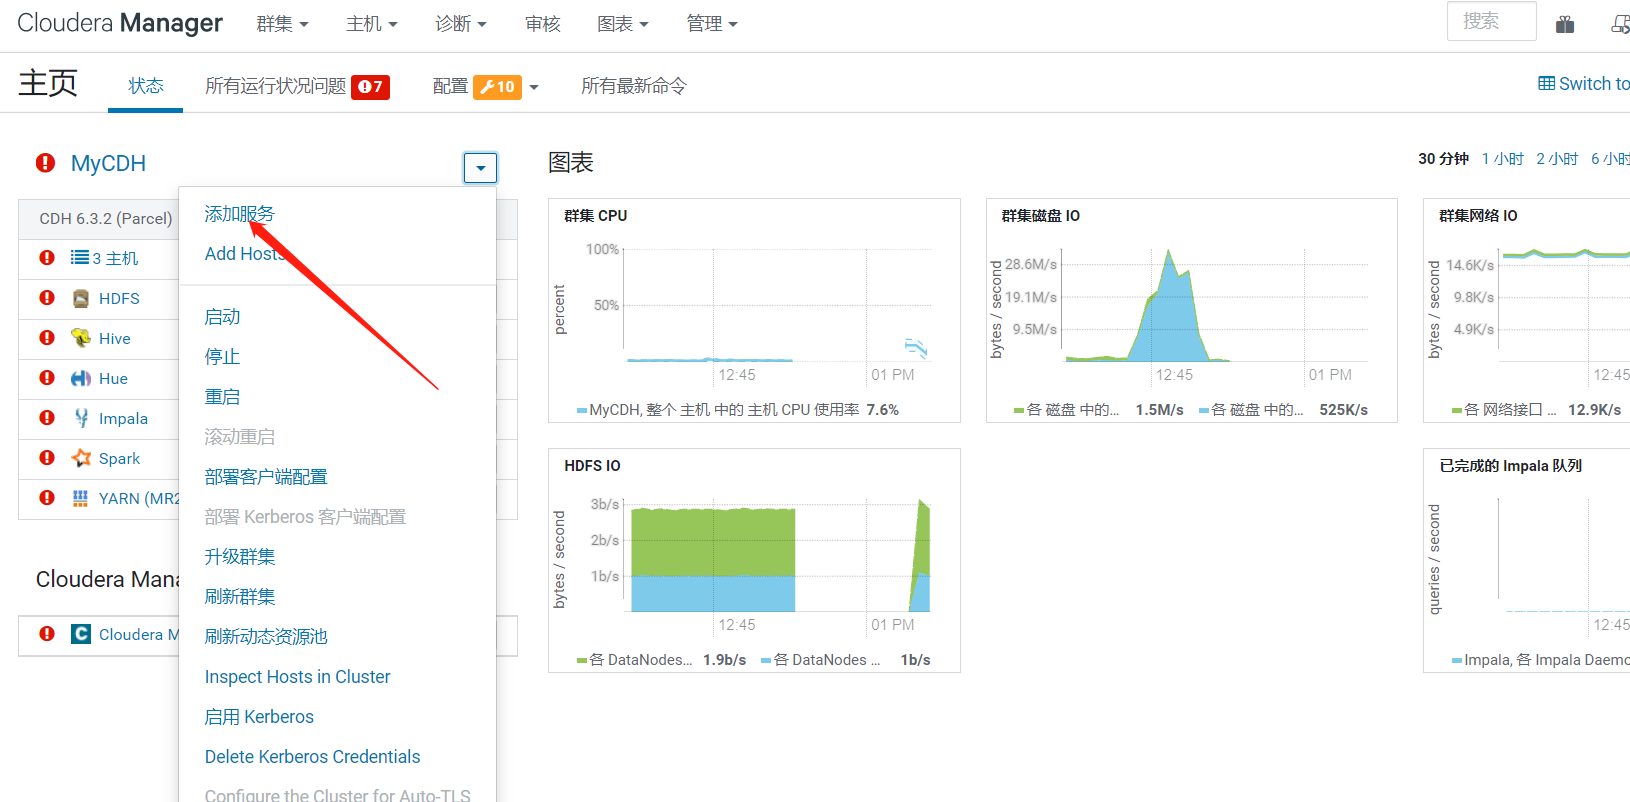Screen dimensions: 1630x802
Task: Choose 停止 in the cluster menu
Action: [x=222, y=357]
